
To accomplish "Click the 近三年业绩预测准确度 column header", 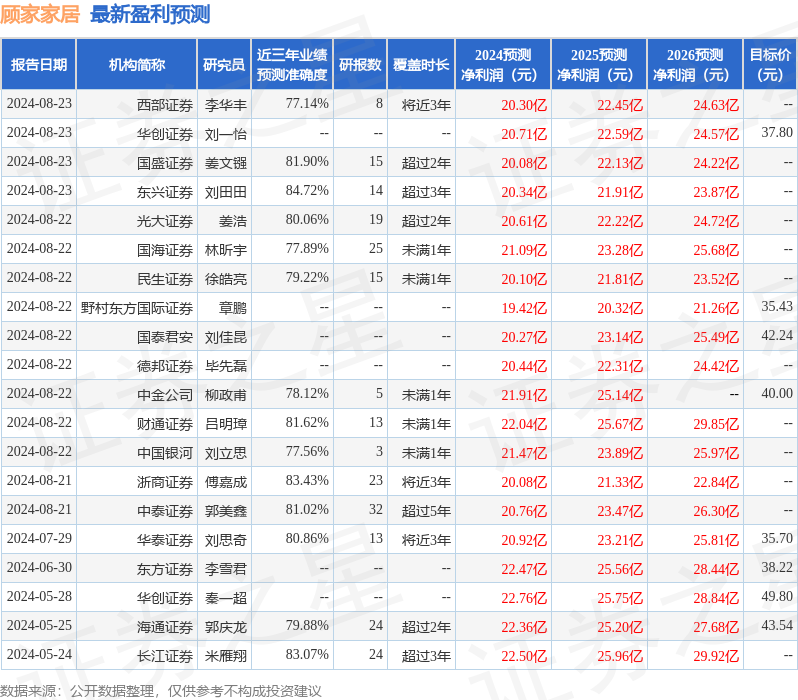I will pos(292,64).
